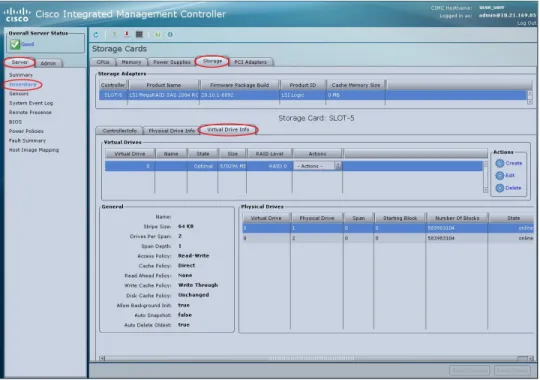Screen dimensions: 540x380
Task: Click the Log Out link
Action: point(527,23)
